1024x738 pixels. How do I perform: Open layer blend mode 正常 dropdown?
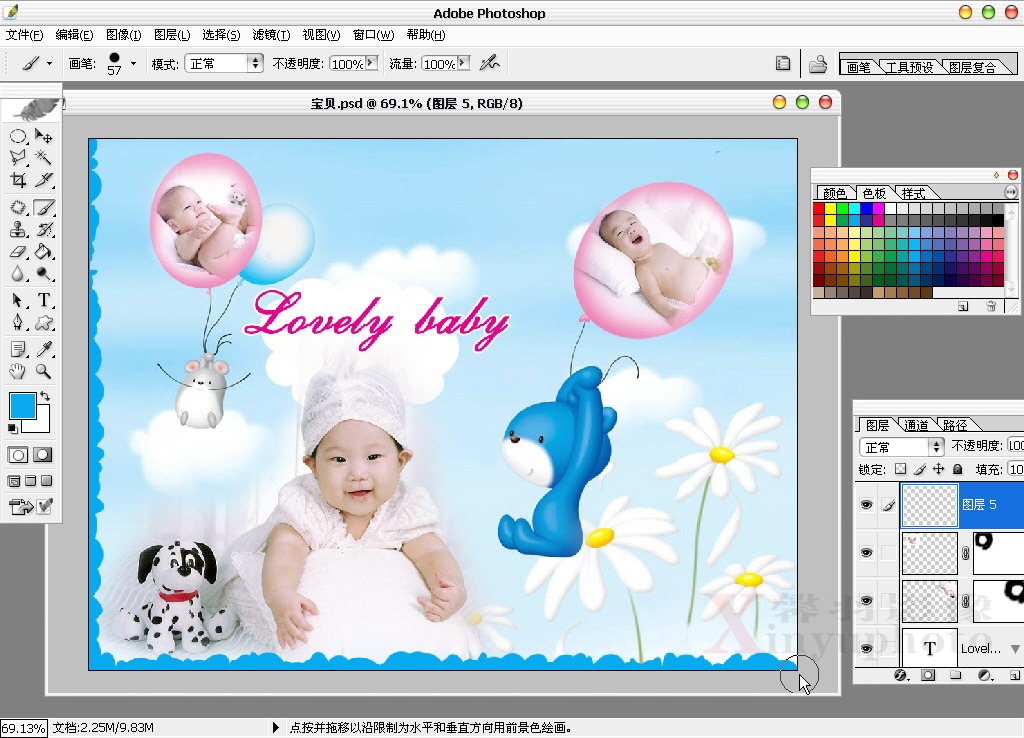[901, 447]
